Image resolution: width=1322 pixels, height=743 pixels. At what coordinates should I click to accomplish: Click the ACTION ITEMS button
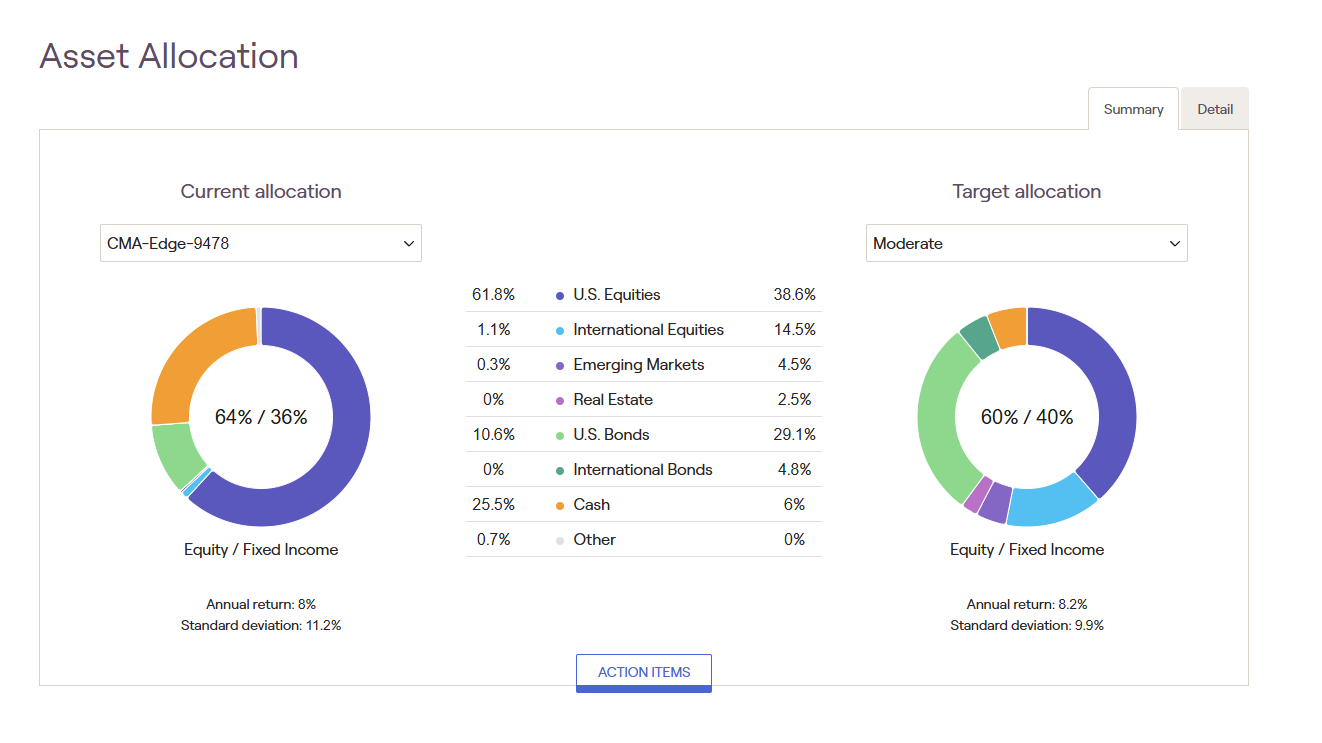point(644,673)
